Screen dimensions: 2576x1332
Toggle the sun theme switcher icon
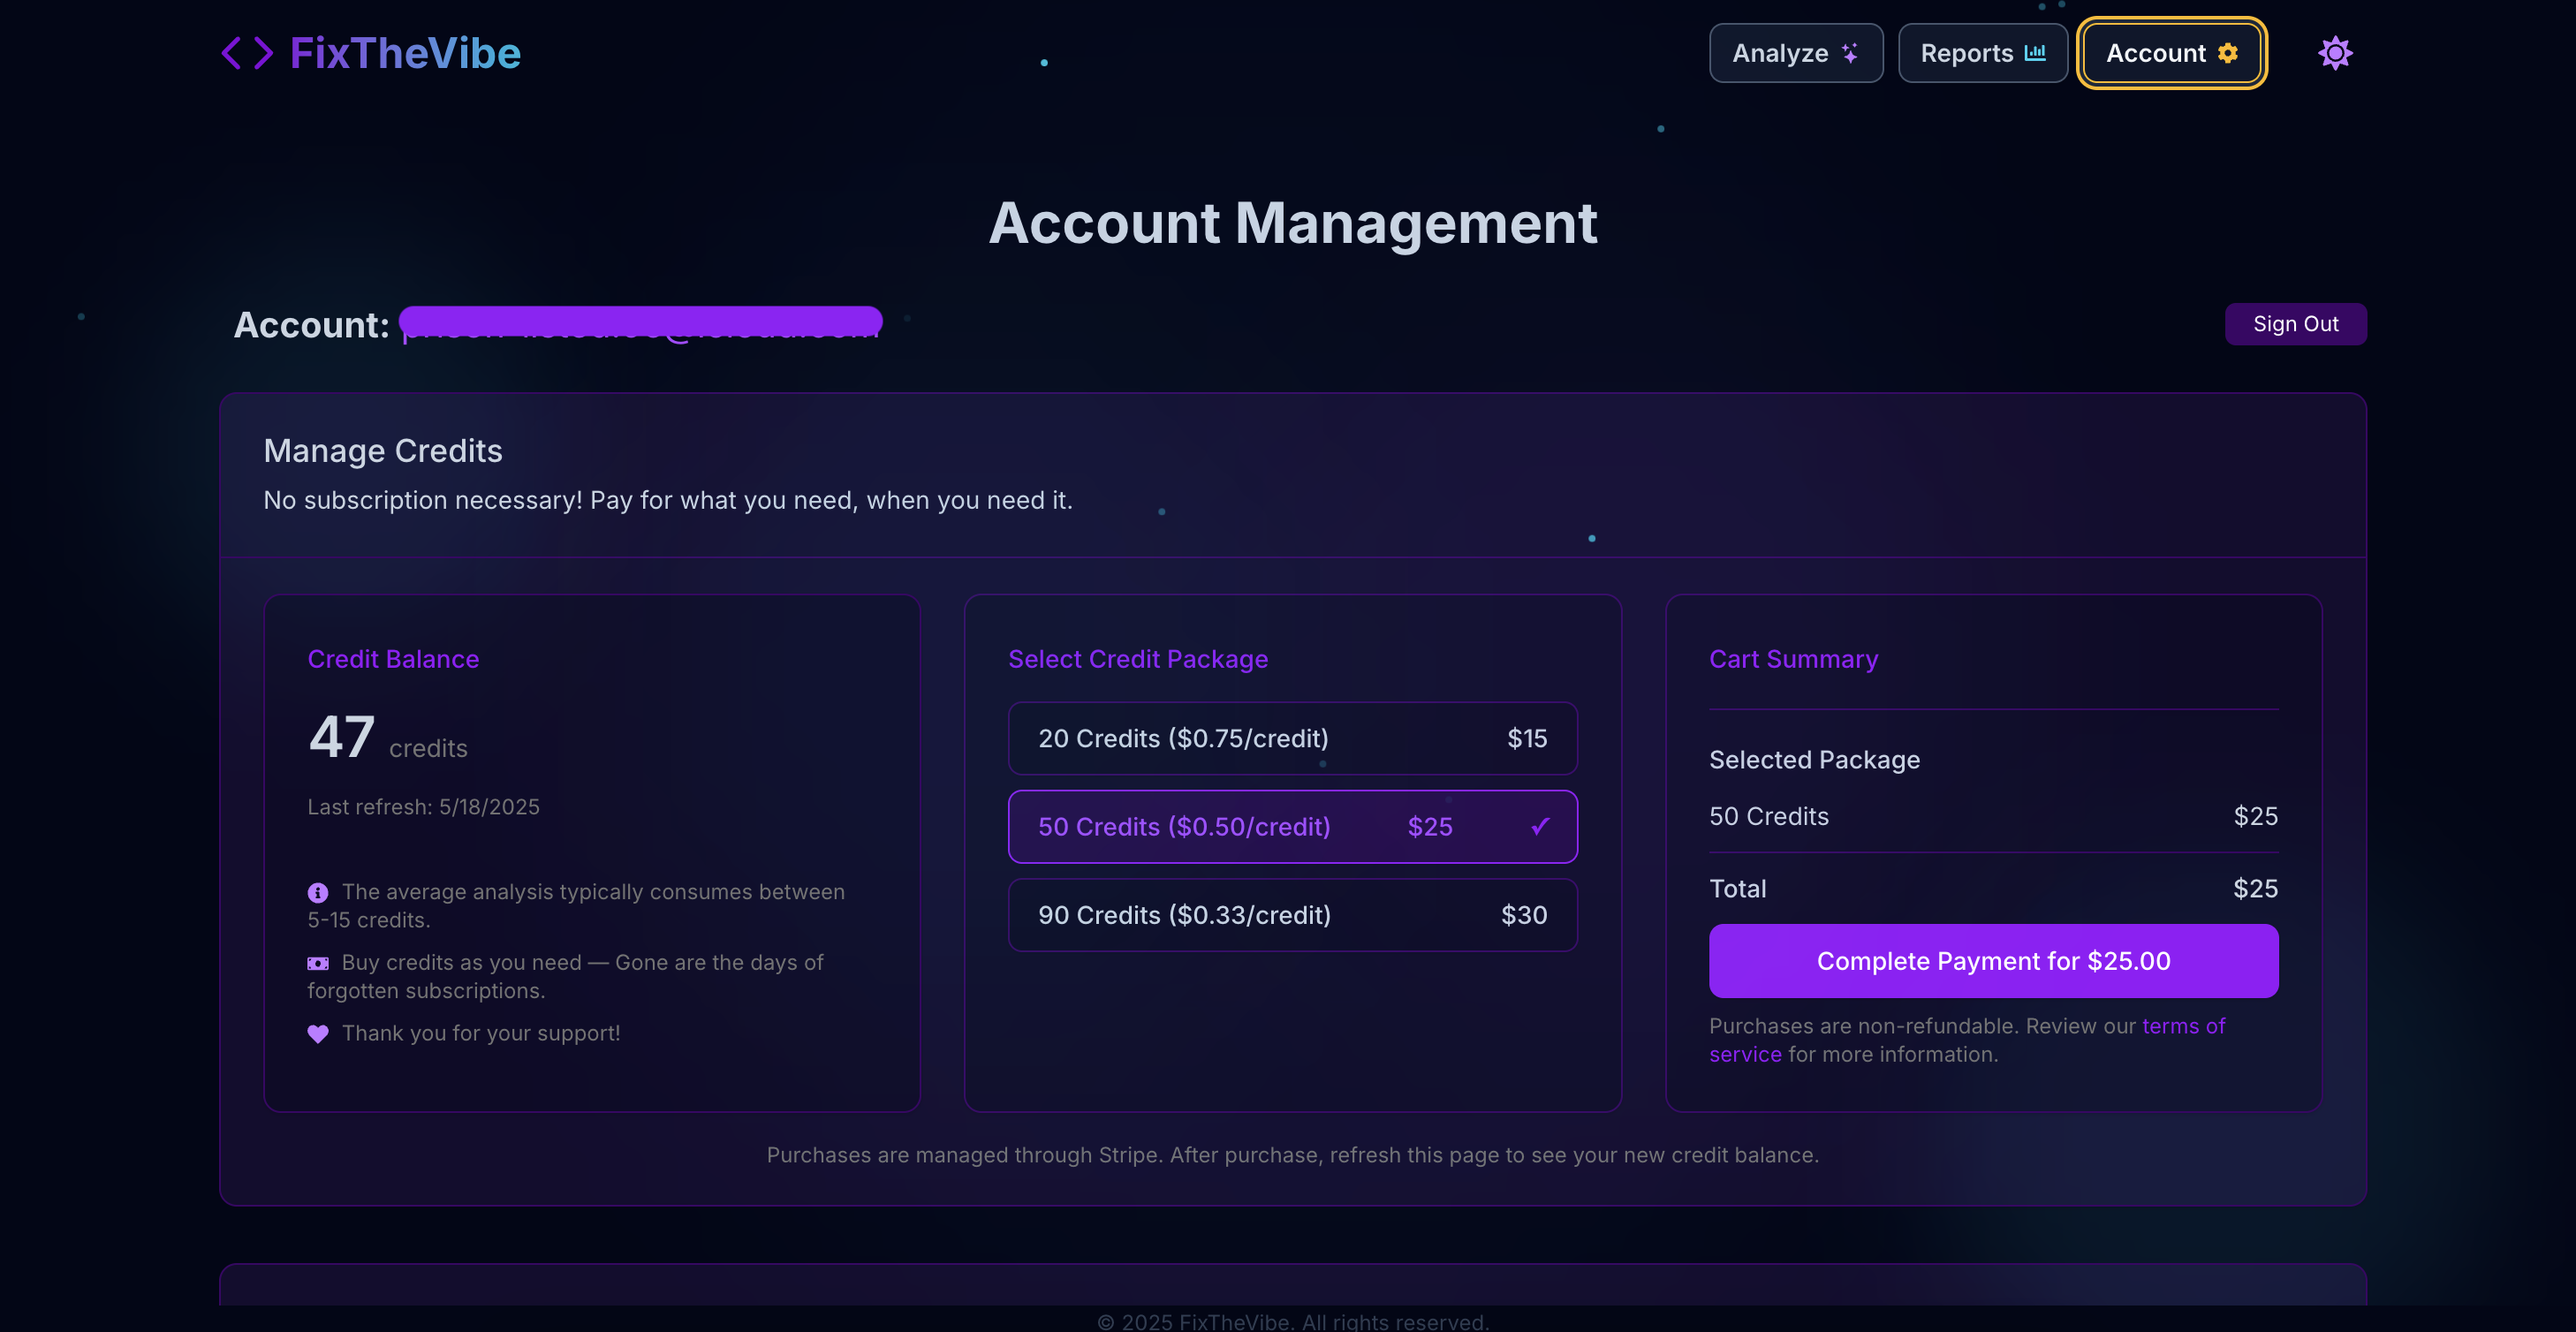[x=2335, y=53]
